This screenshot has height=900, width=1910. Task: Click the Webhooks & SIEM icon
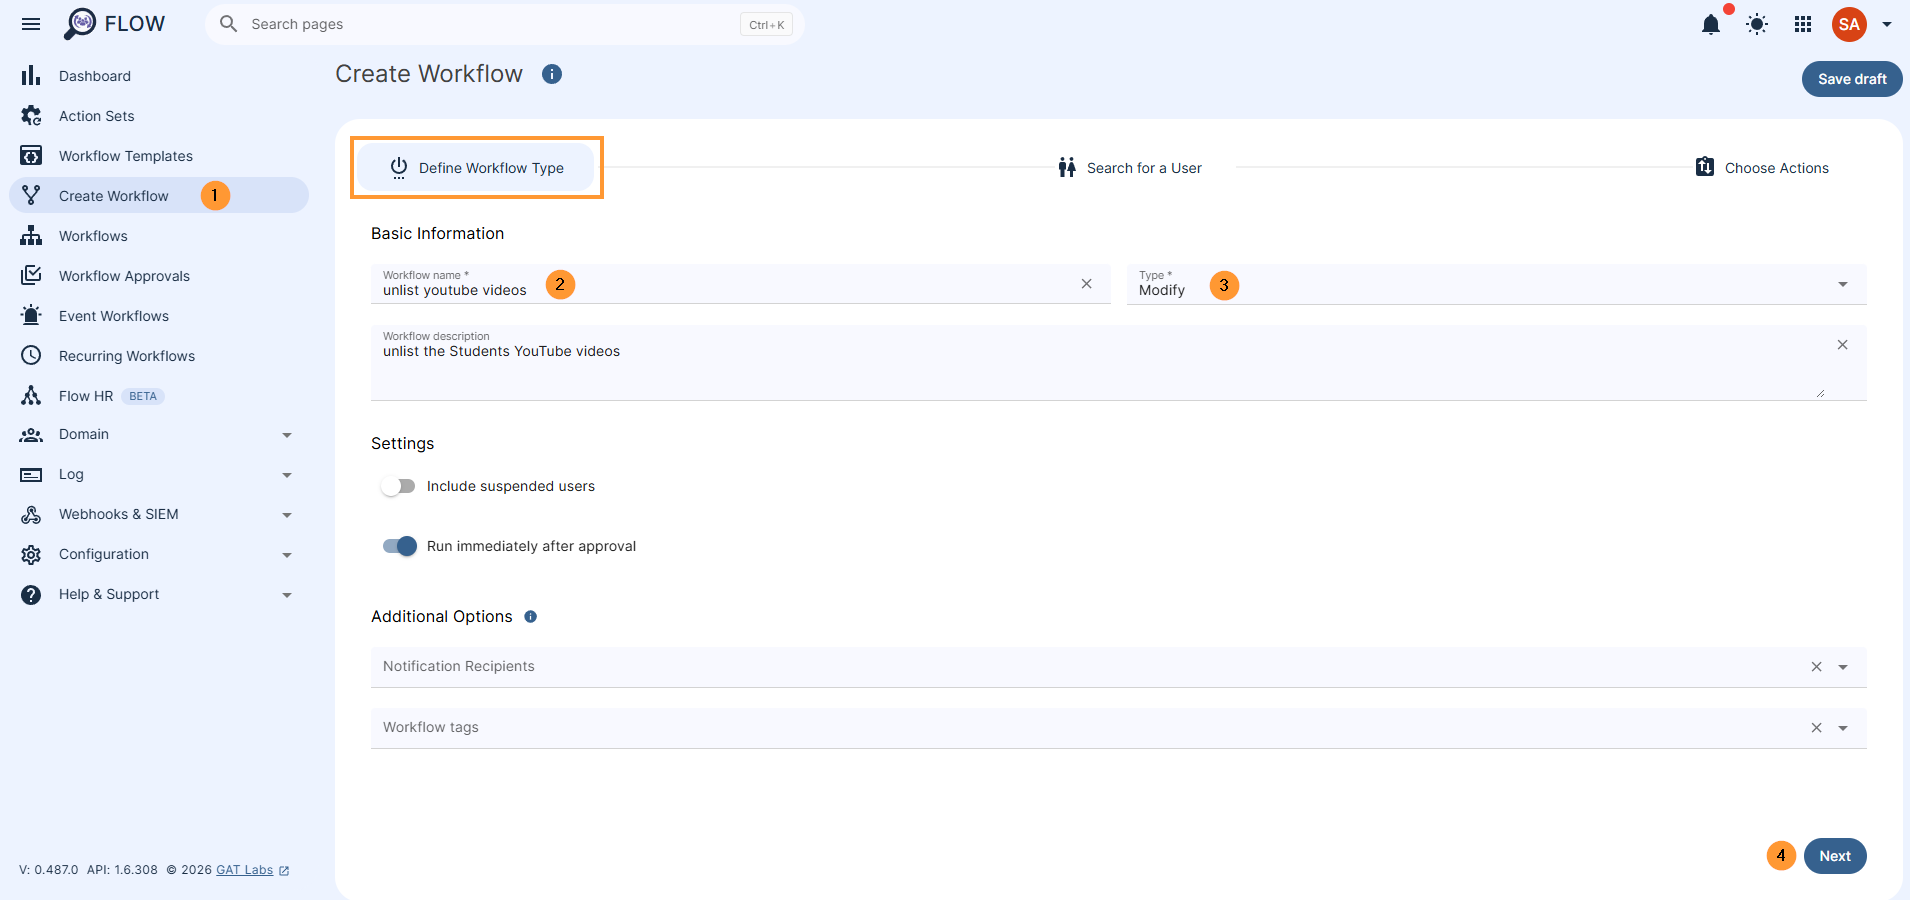coord(31,515)
